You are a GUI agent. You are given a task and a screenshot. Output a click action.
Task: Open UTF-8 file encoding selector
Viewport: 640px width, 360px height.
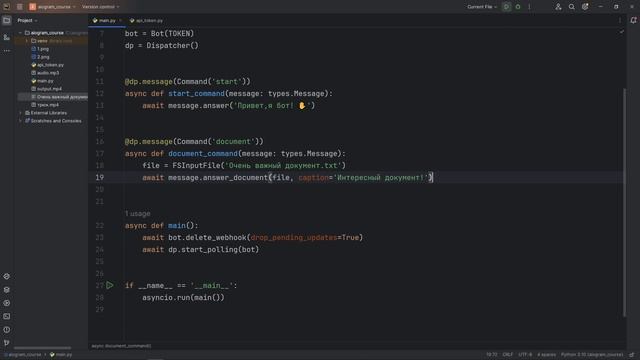pyautogui.click(x=525, y=355)
